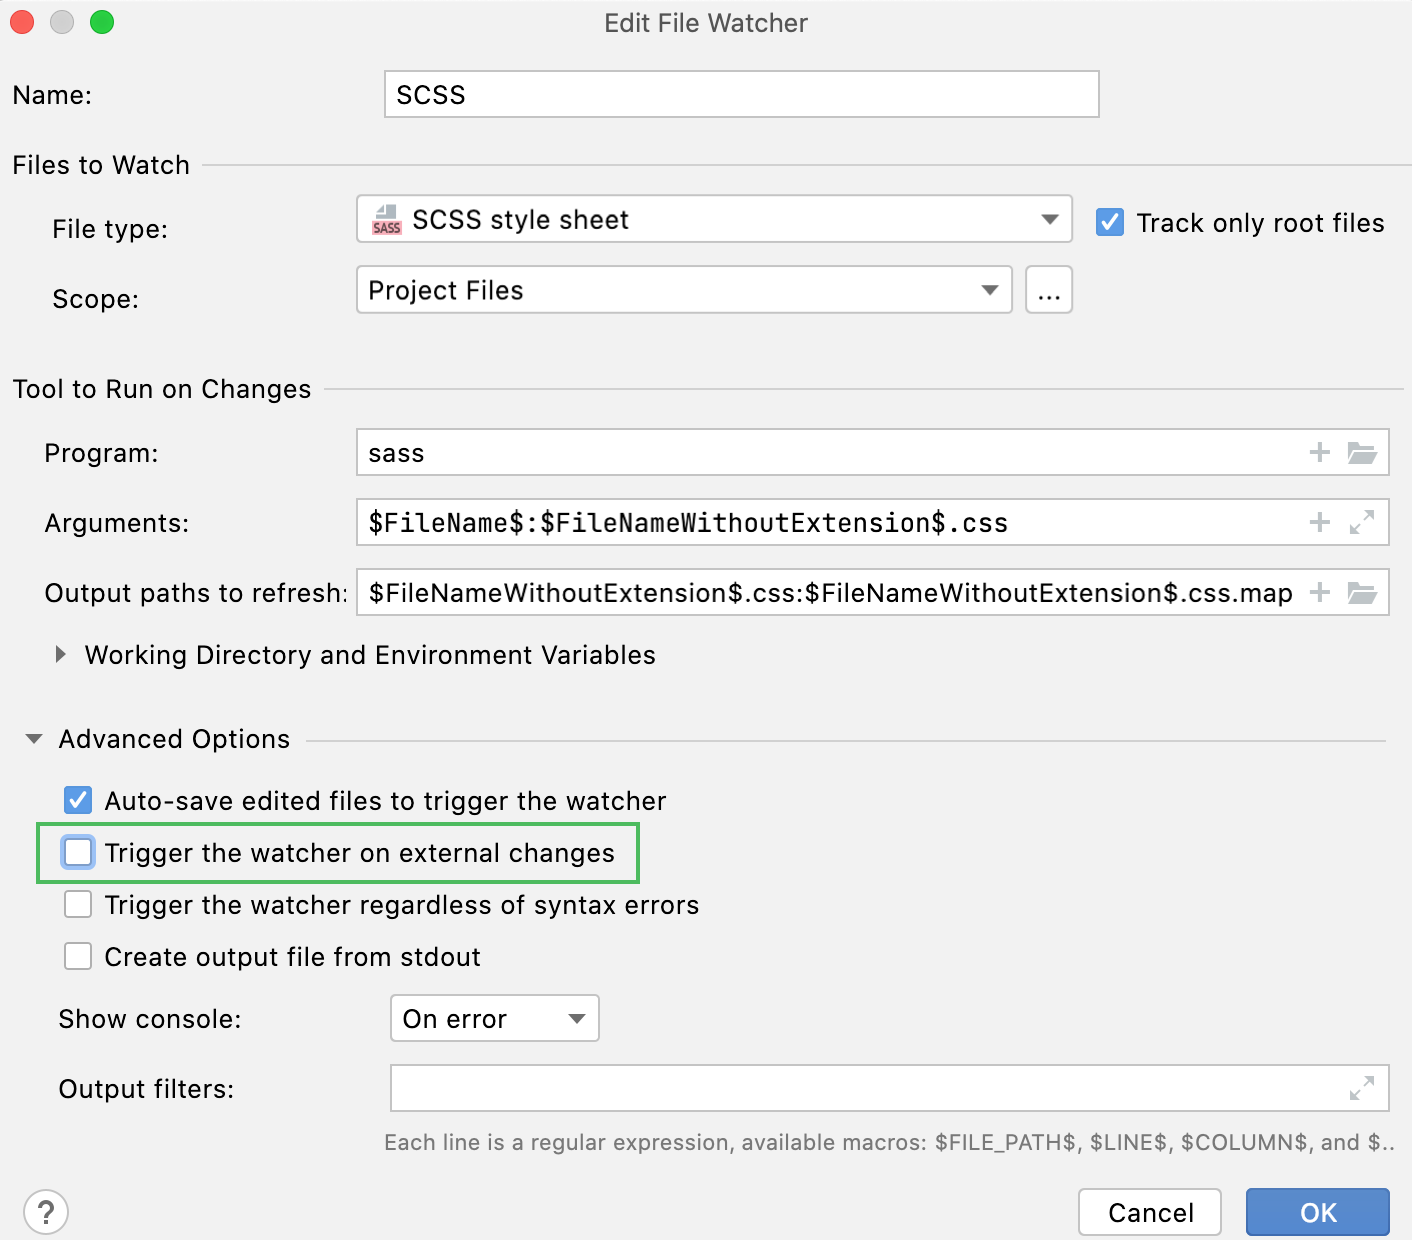
Task: Open the folder browse icon for Program
Action: click(1362, 452)
